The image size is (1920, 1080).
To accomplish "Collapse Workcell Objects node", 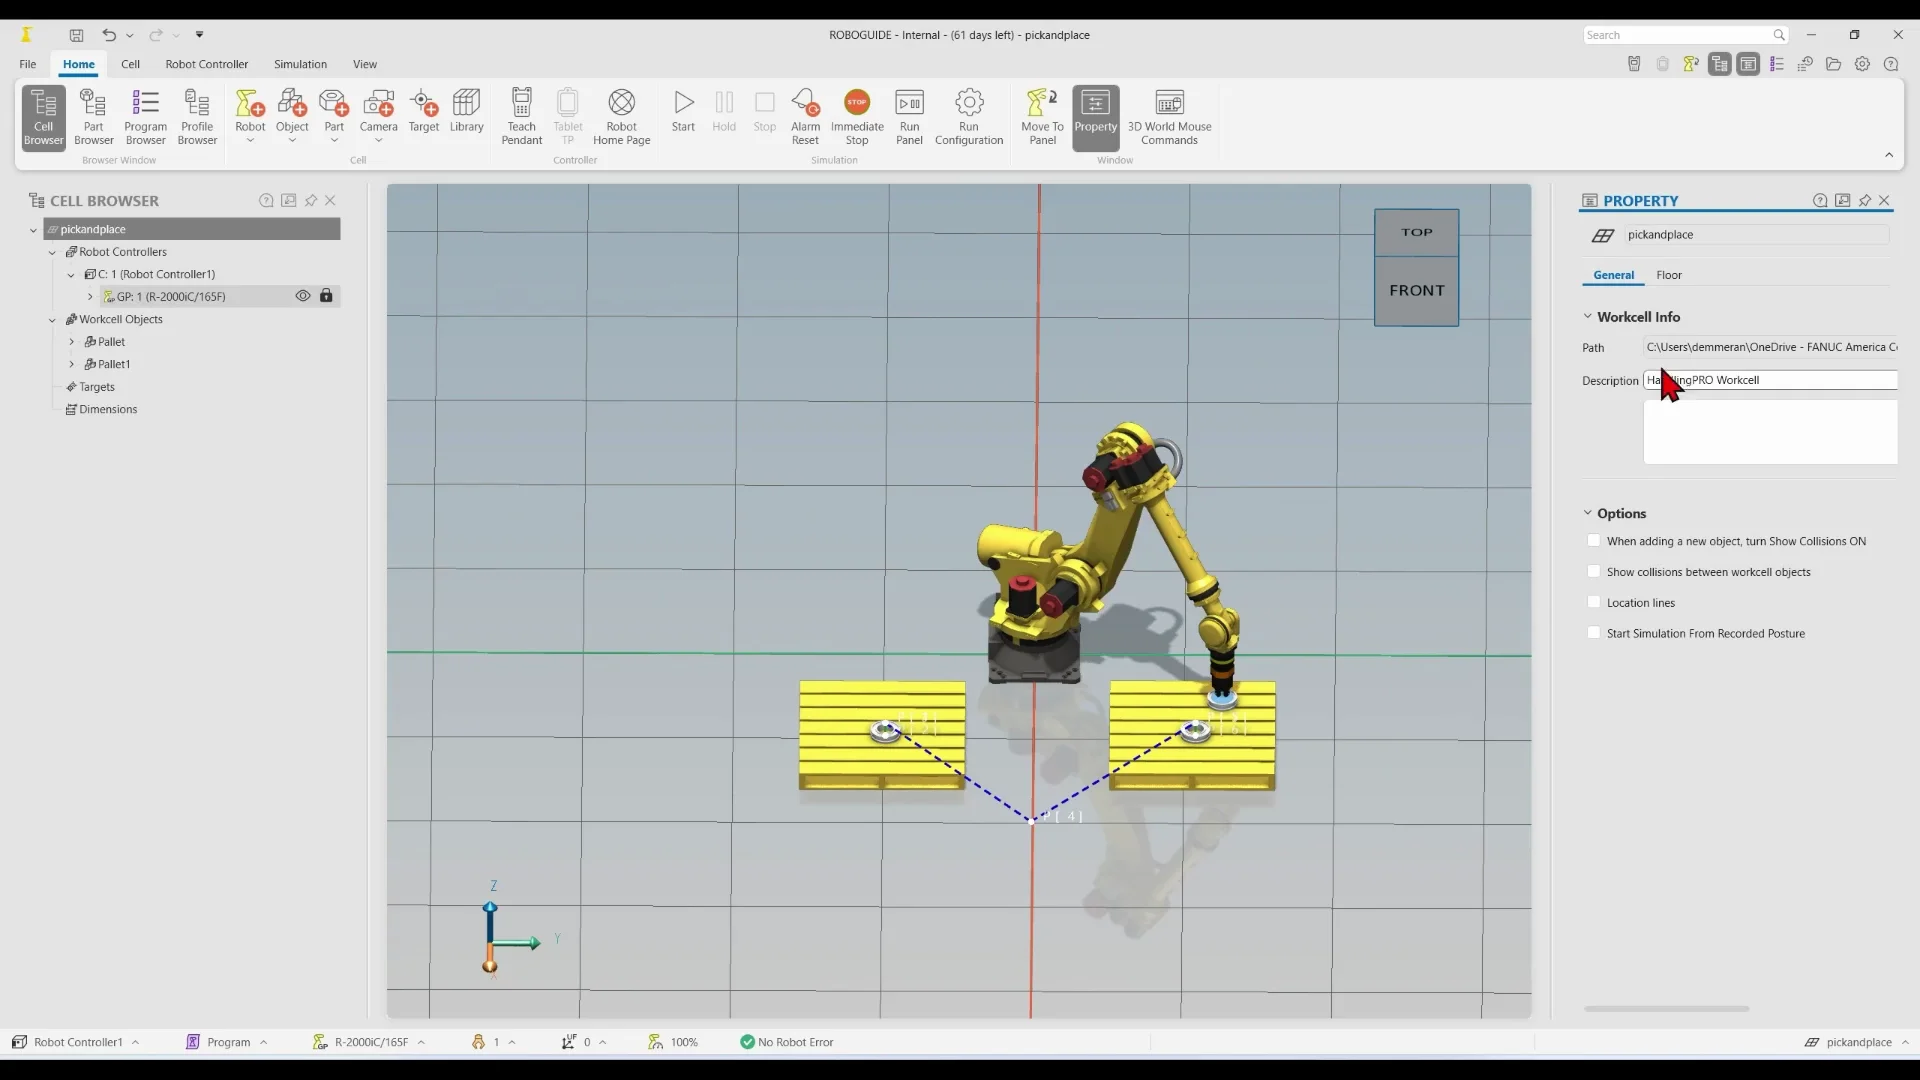I will point(52,320).
